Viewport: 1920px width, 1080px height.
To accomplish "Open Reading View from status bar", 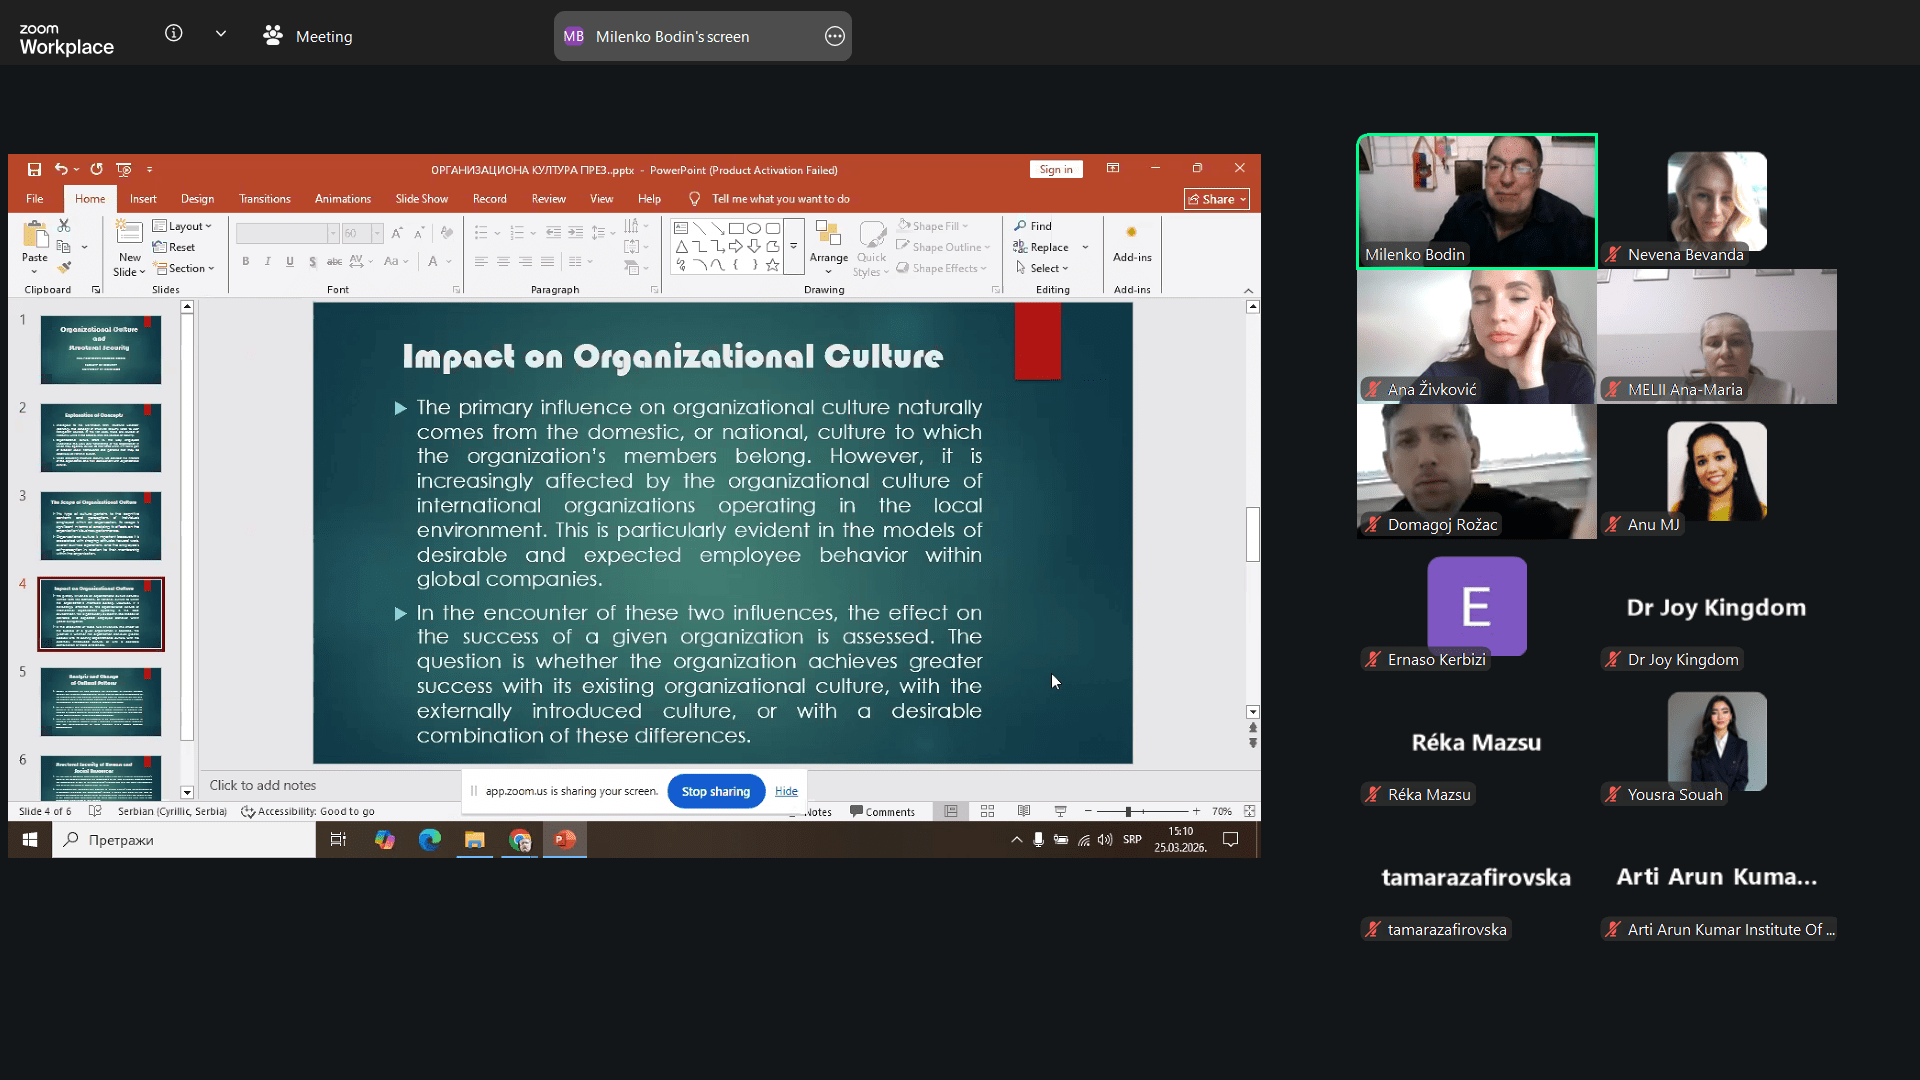I will (x=1024, y=811).
